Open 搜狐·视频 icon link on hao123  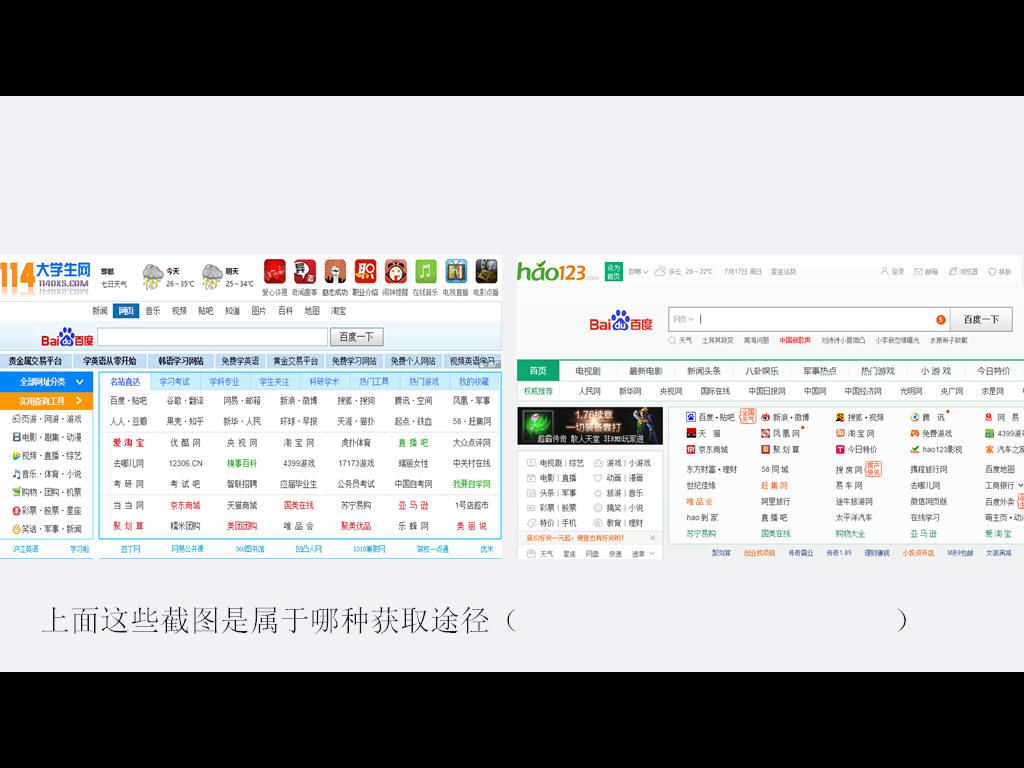tap(859, 417)
